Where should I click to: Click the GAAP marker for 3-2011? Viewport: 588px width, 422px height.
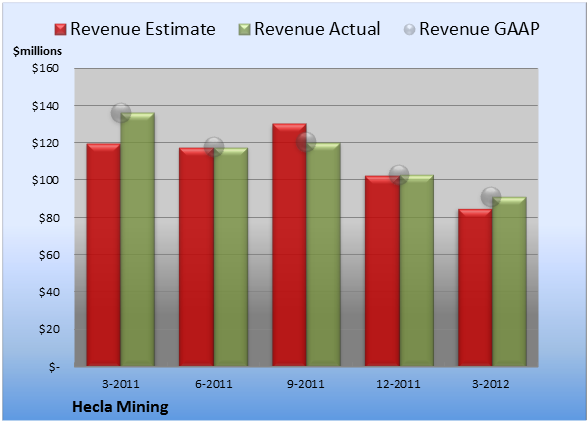pyautogui.click(x=121, y=113)
